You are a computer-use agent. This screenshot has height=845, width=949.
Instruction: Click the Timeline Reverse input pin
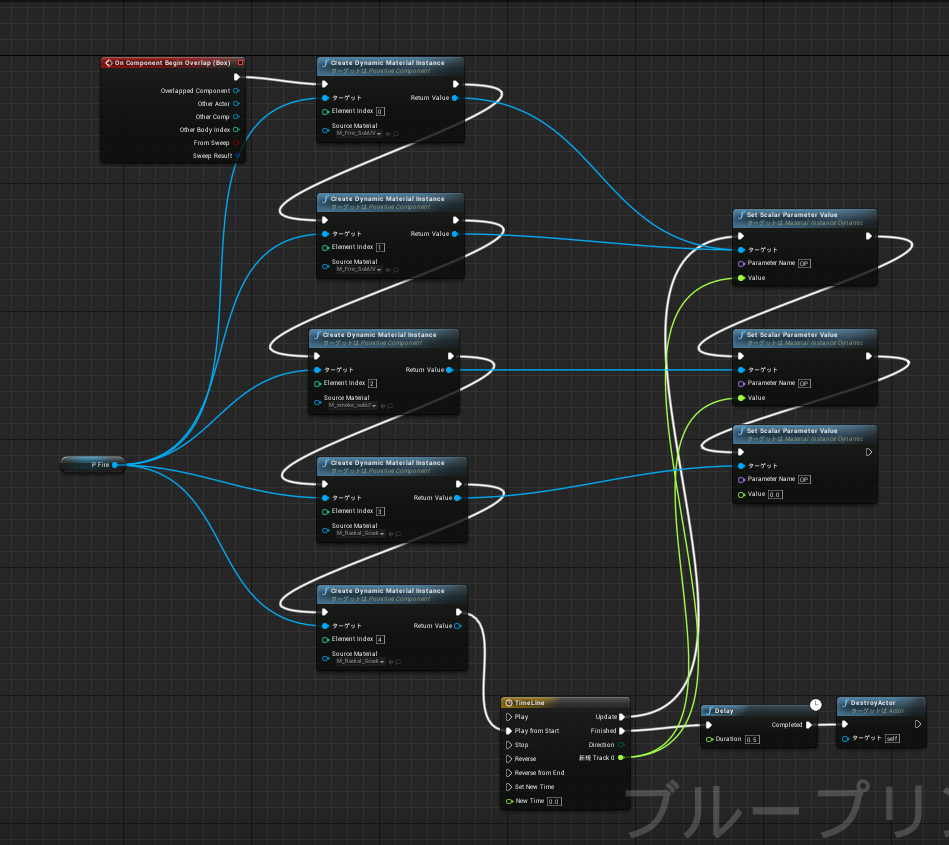509,759
